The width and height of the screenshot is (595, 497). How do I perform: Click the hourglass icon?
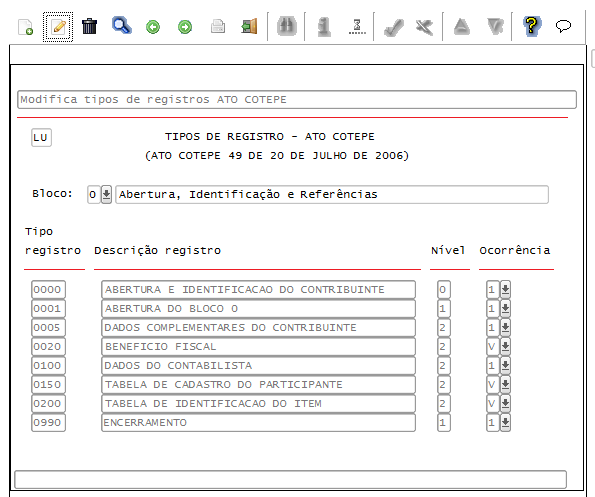tap(357, 27)
